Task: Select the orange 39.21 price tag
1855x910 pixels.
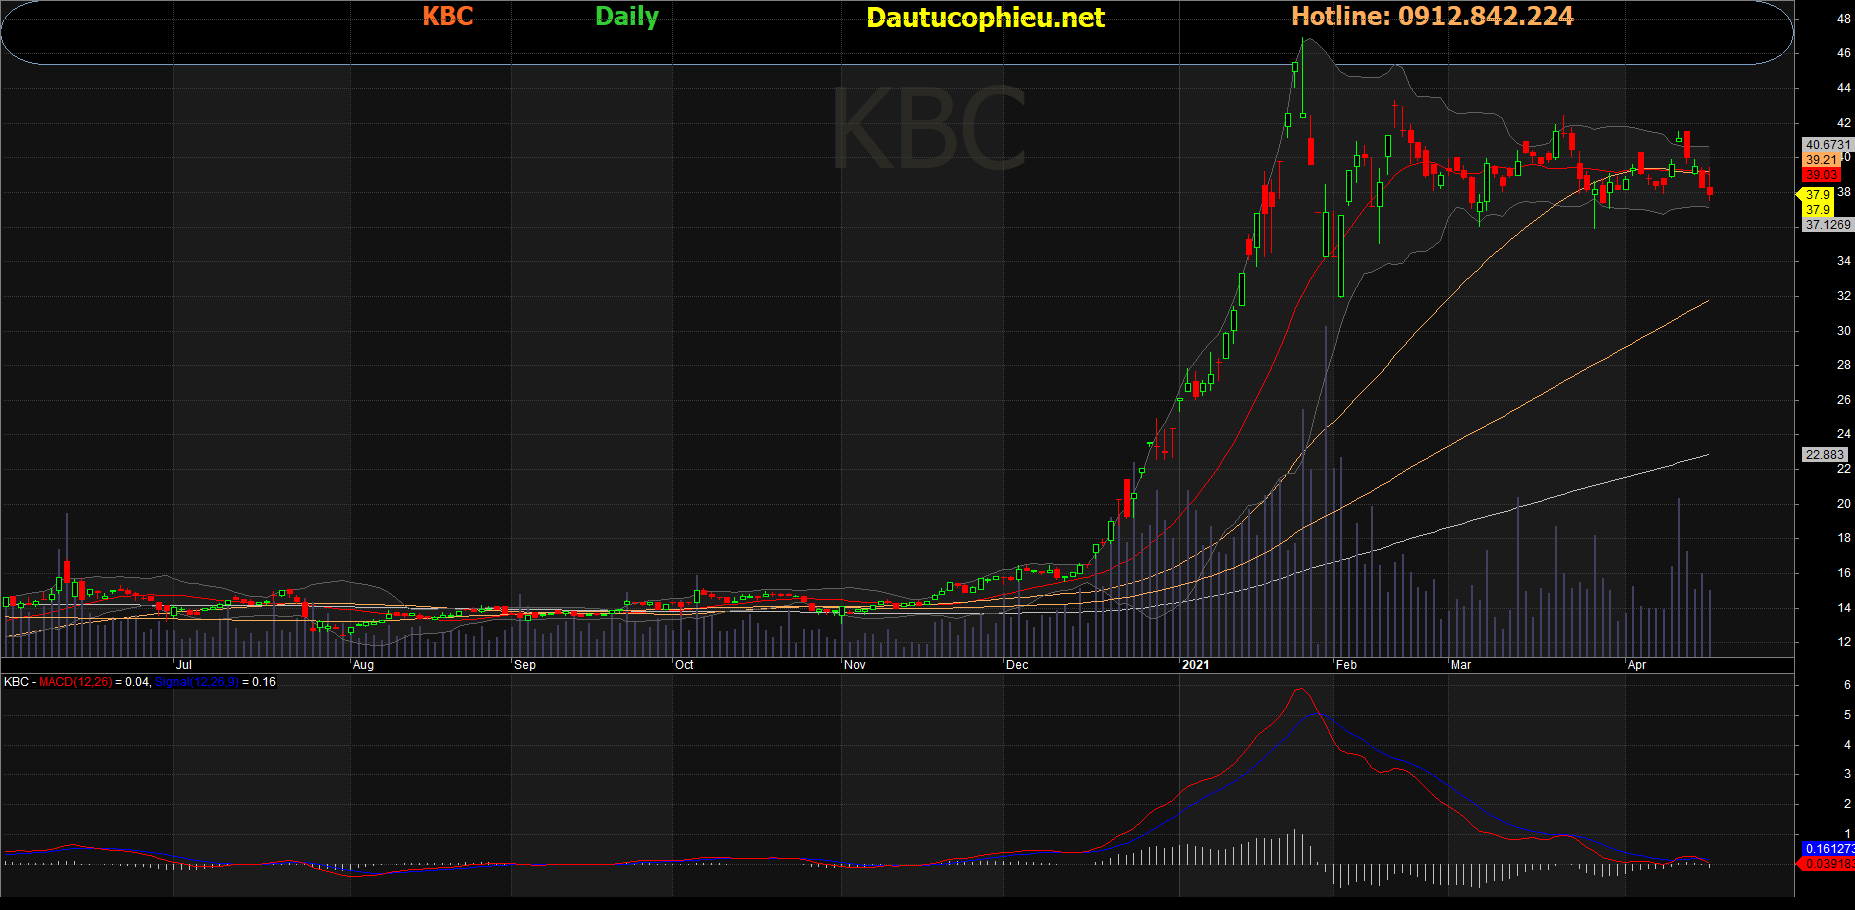Action: (1820, 160)
